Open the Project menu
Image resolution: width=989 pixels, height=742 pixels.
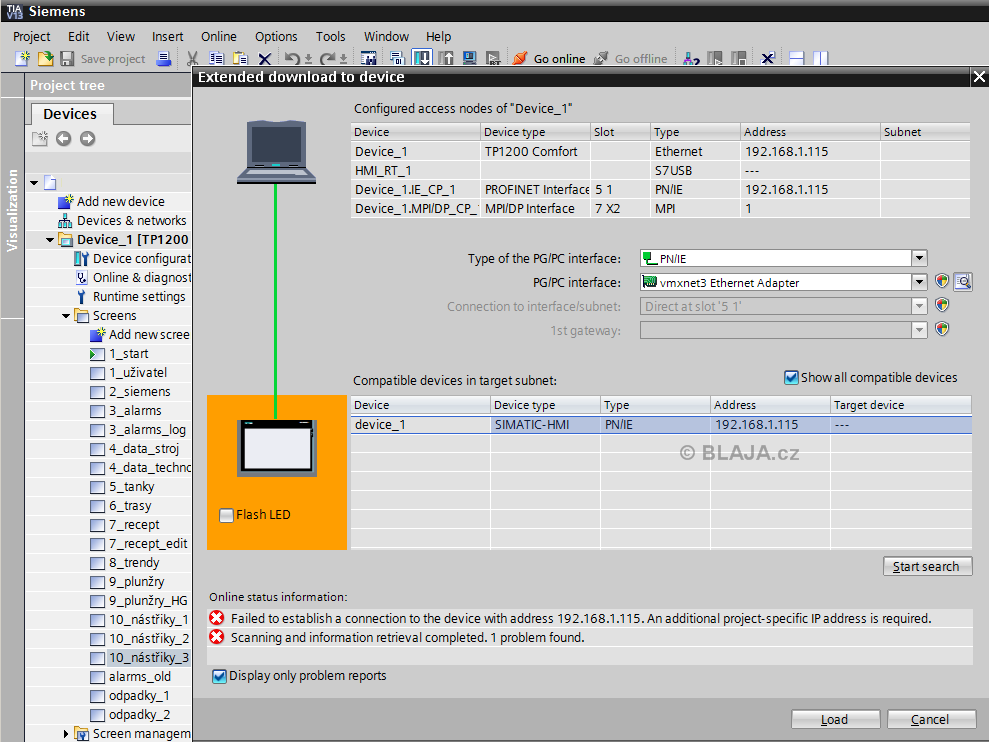32,37
